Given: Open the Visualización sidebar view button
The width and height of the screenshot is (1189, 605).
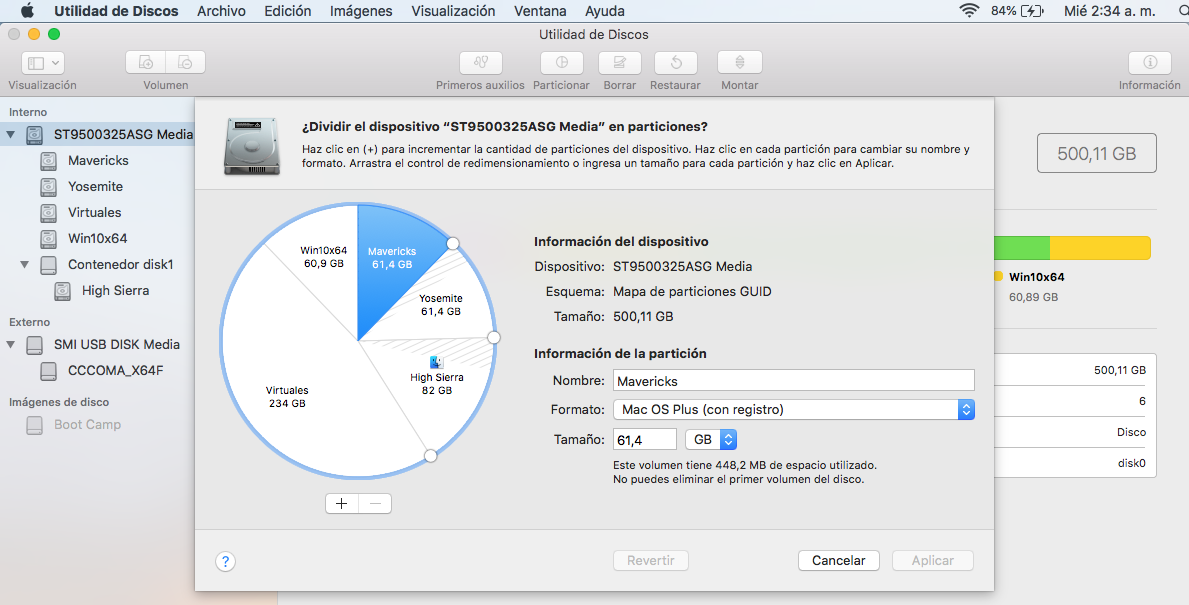Looking at the screenshot, I should click(42, 63).
